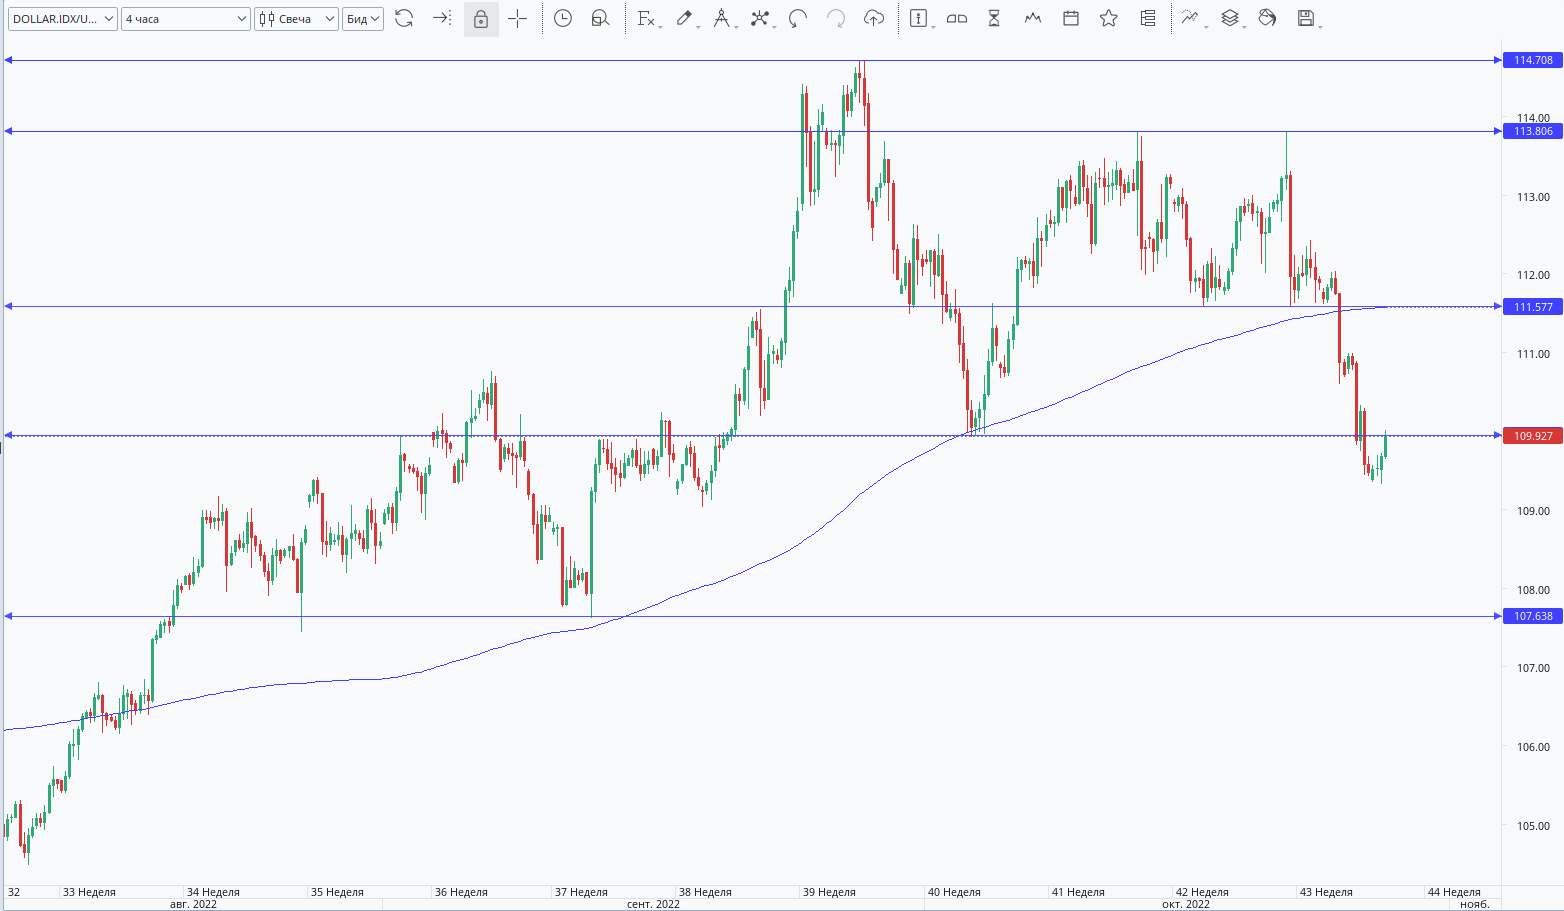Click the 112.00 price axis label
This screenshot has height=911, width=1564.
pyautogui.click(x=1533, y=275)
